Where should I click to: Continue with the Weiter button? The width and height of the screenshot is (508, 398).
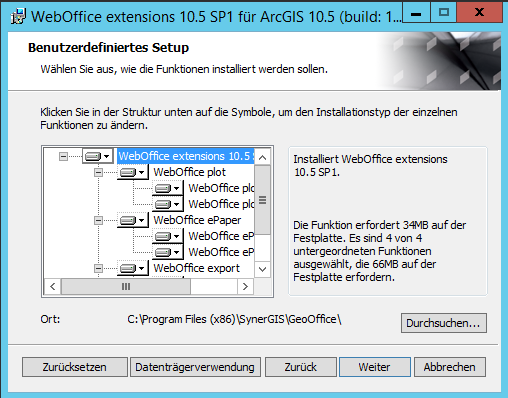click(375, 367)
